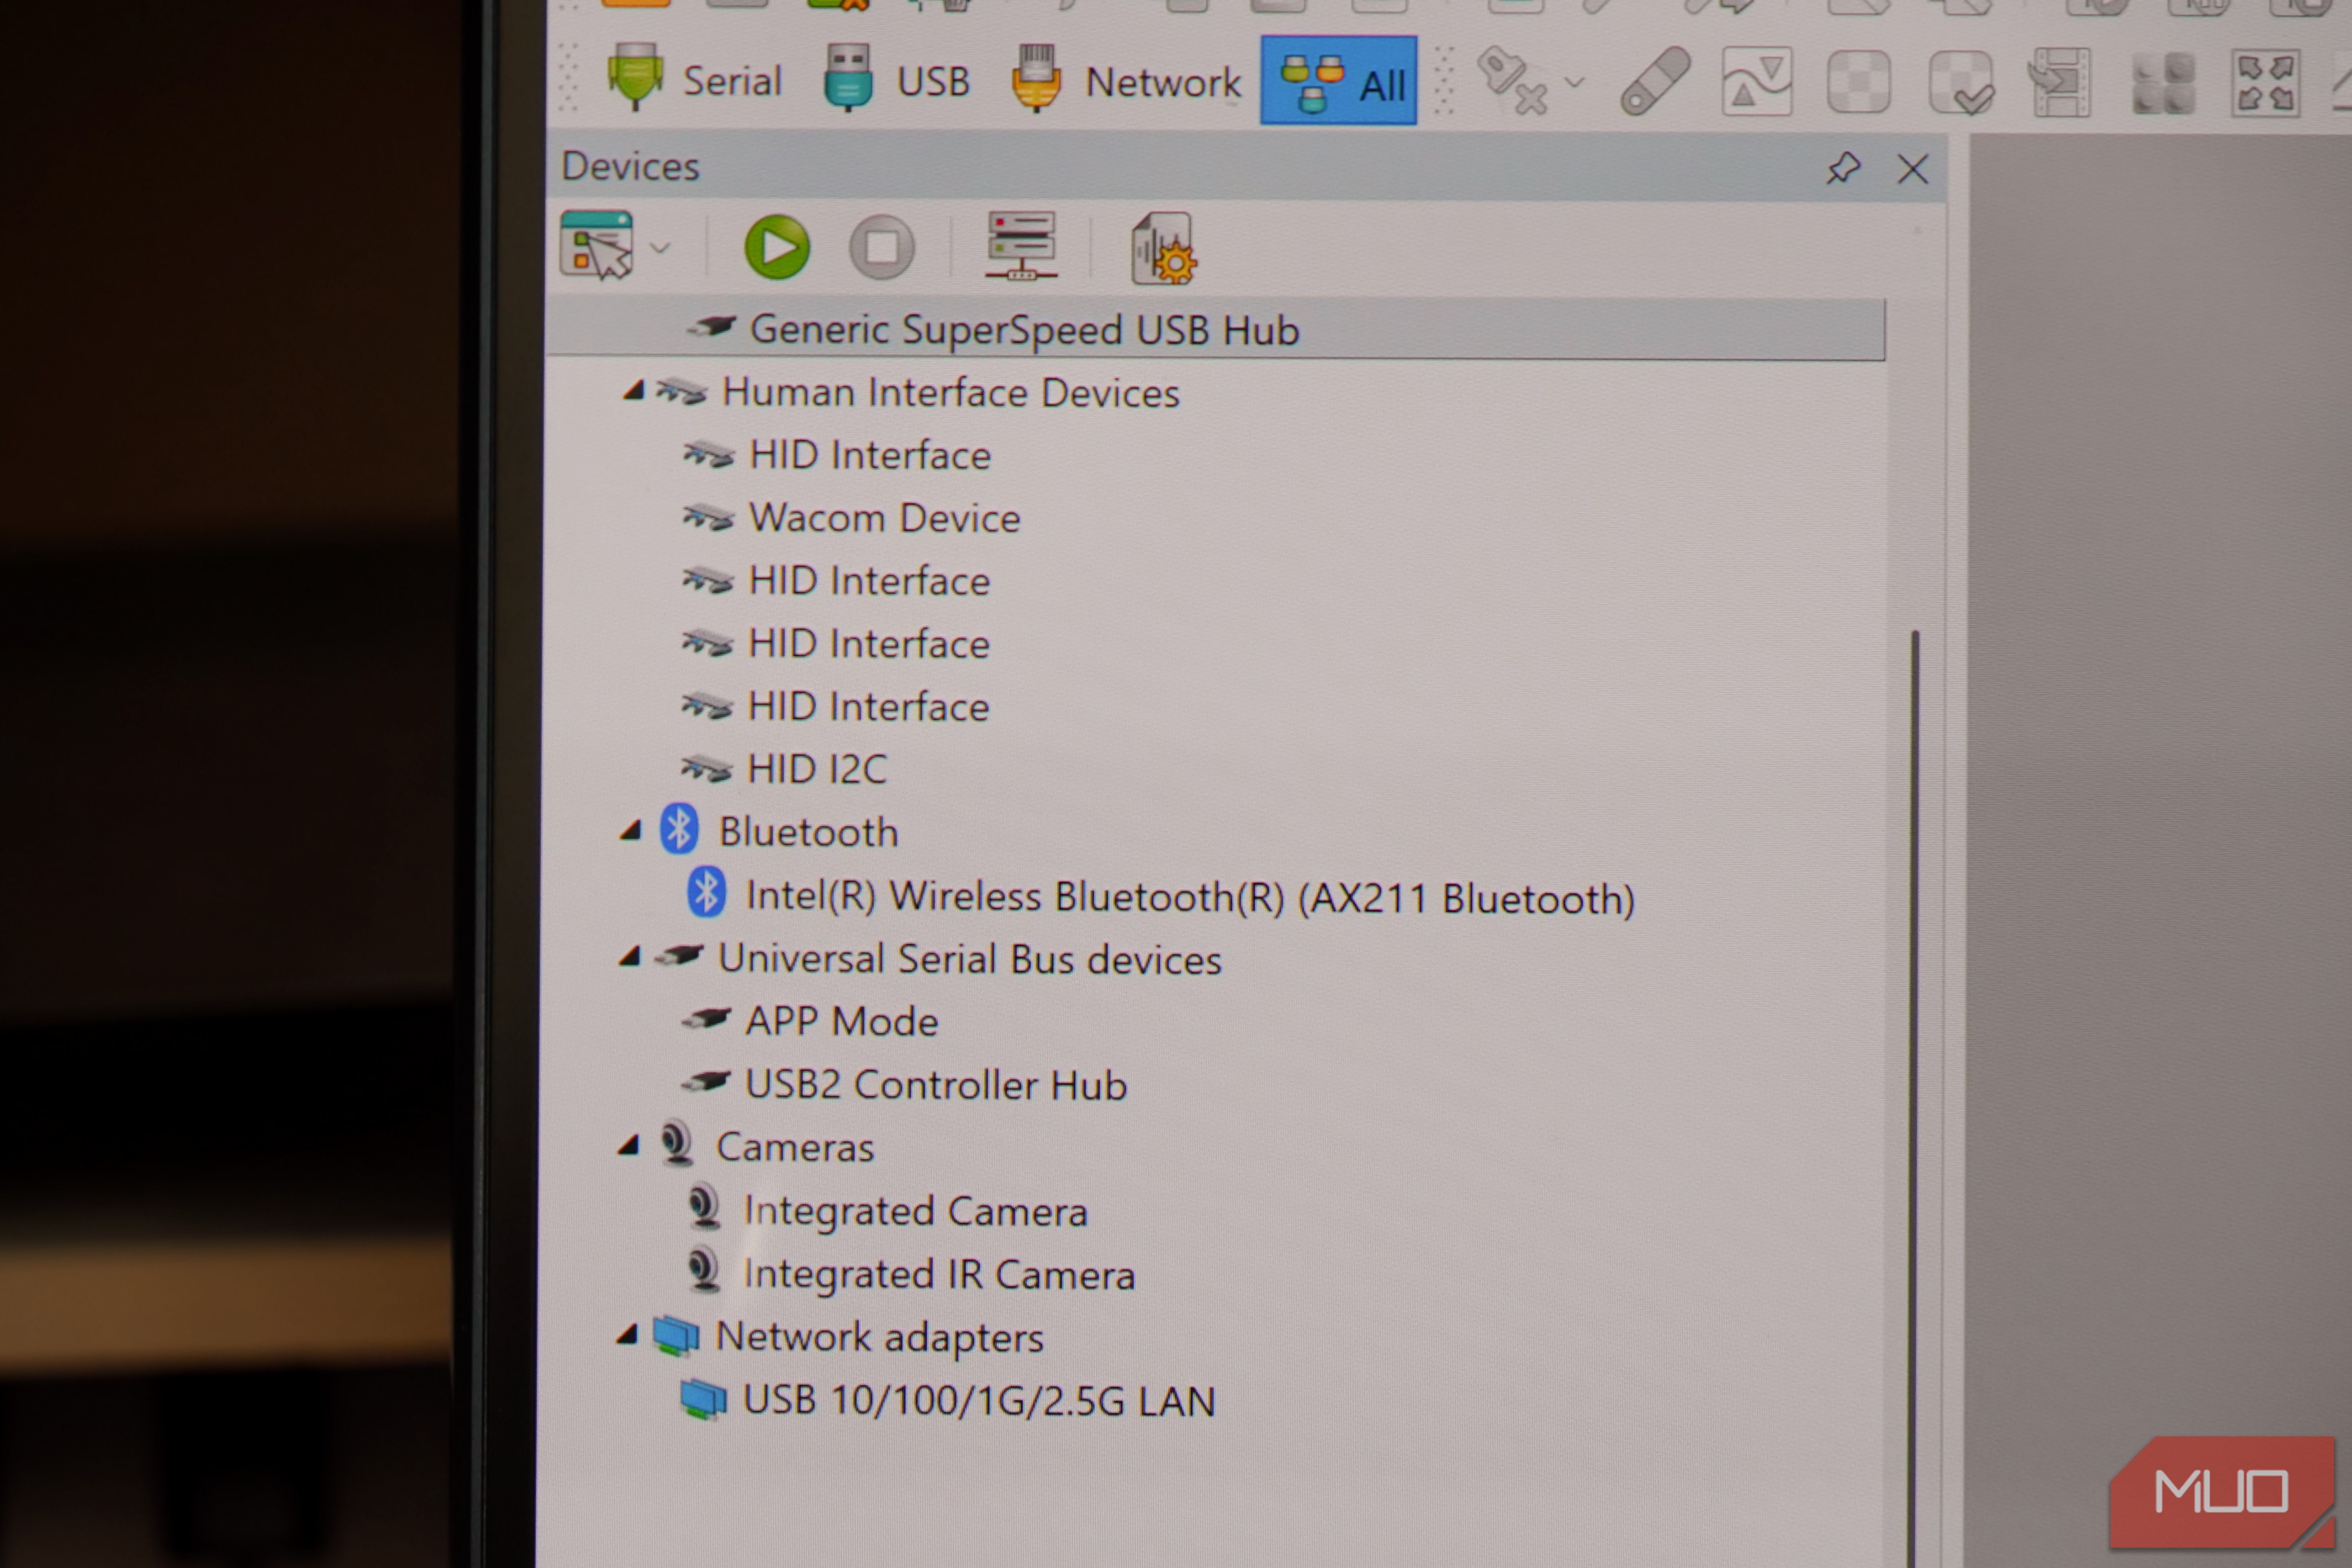Viewport: 2352px width, 1568px height.
Task: Click webcam icon beside Integrated IR Camera
Action: [x=705, y=1271]
